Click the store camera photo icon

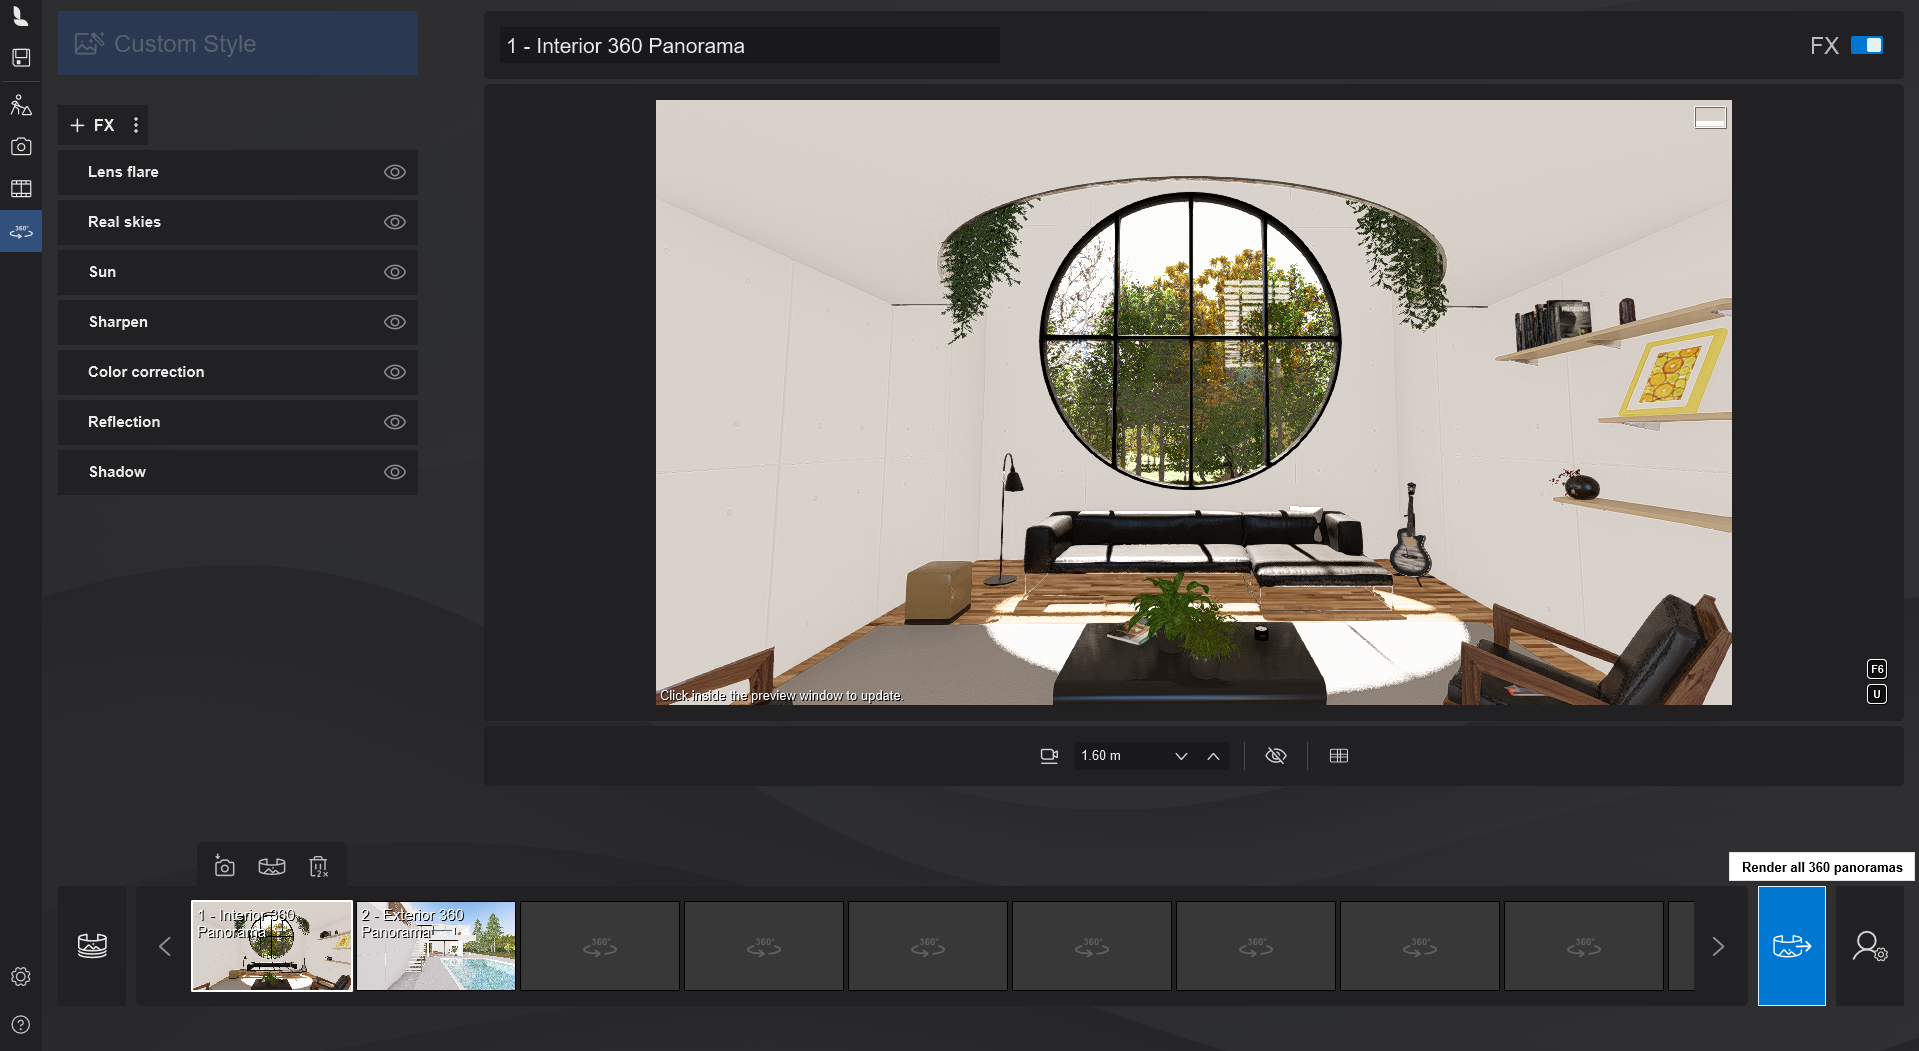tap(224, 867)
